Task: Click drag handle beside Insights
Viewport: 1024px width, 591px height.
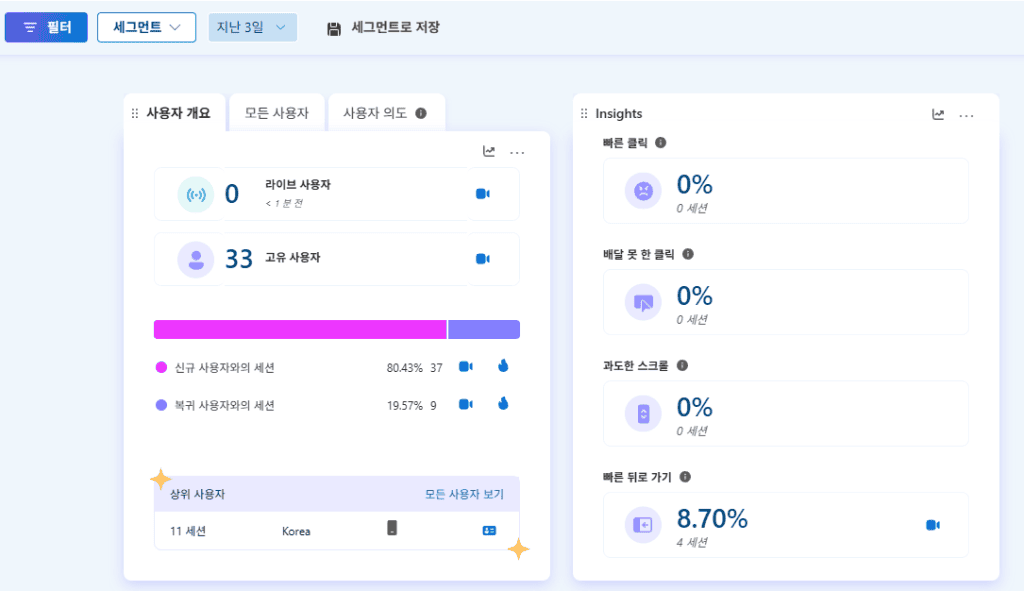Action: 584,114
